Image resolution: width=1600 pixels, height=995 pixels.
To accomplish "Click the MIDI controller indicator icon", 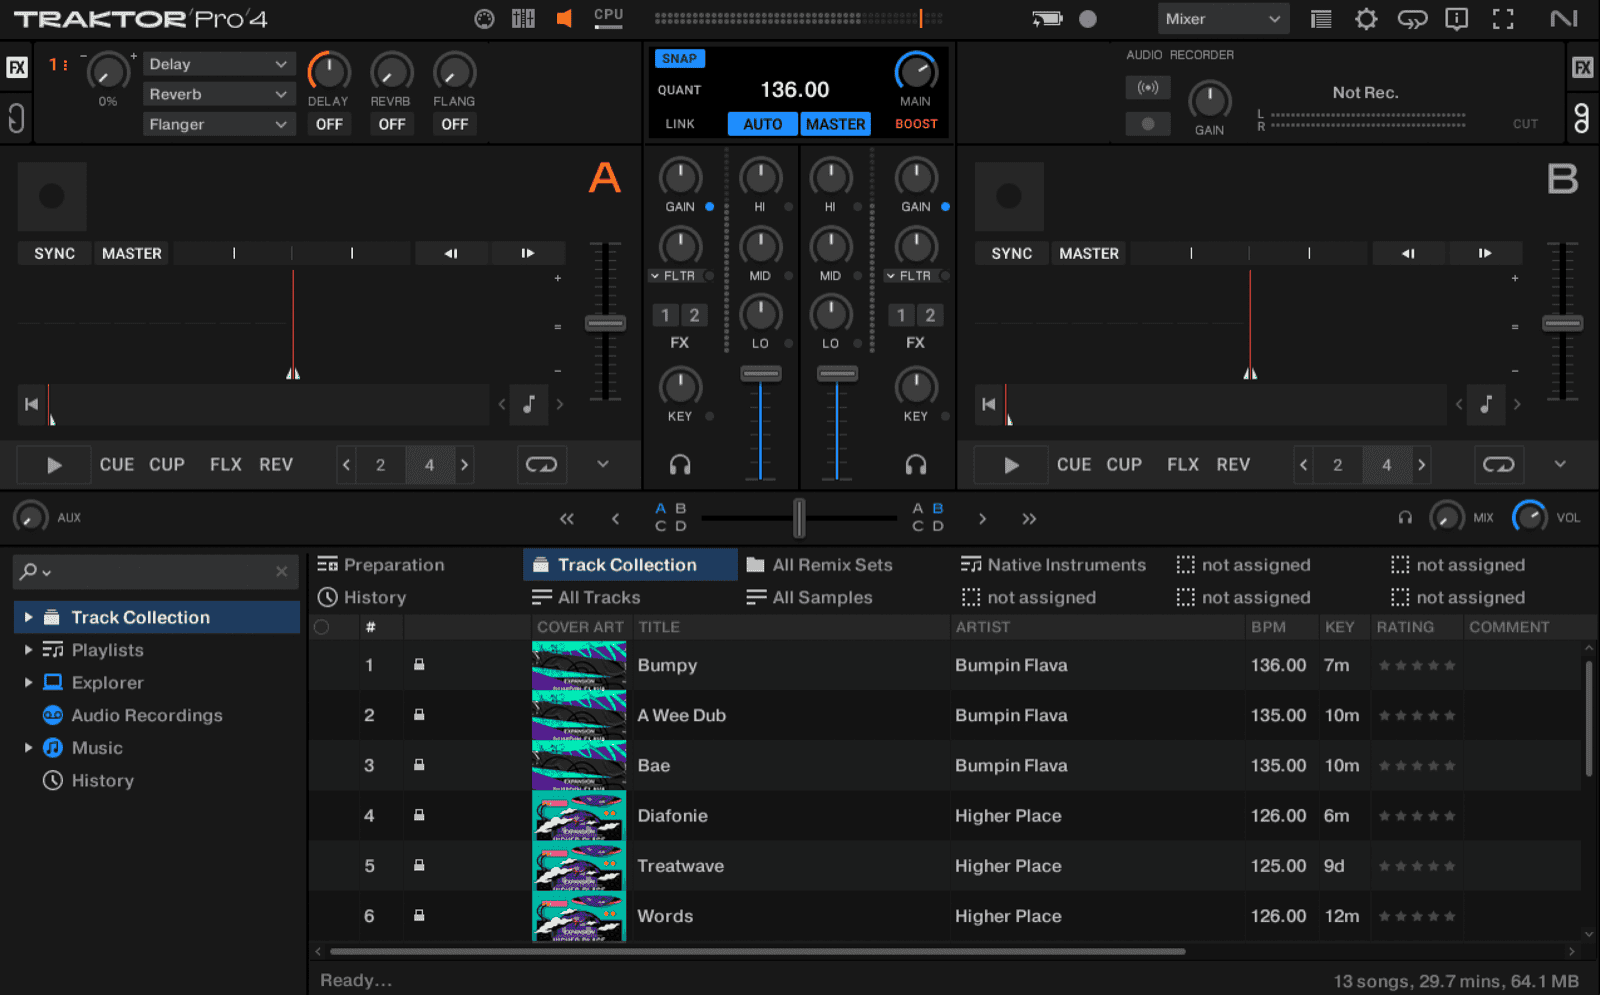I will point(484,19).
